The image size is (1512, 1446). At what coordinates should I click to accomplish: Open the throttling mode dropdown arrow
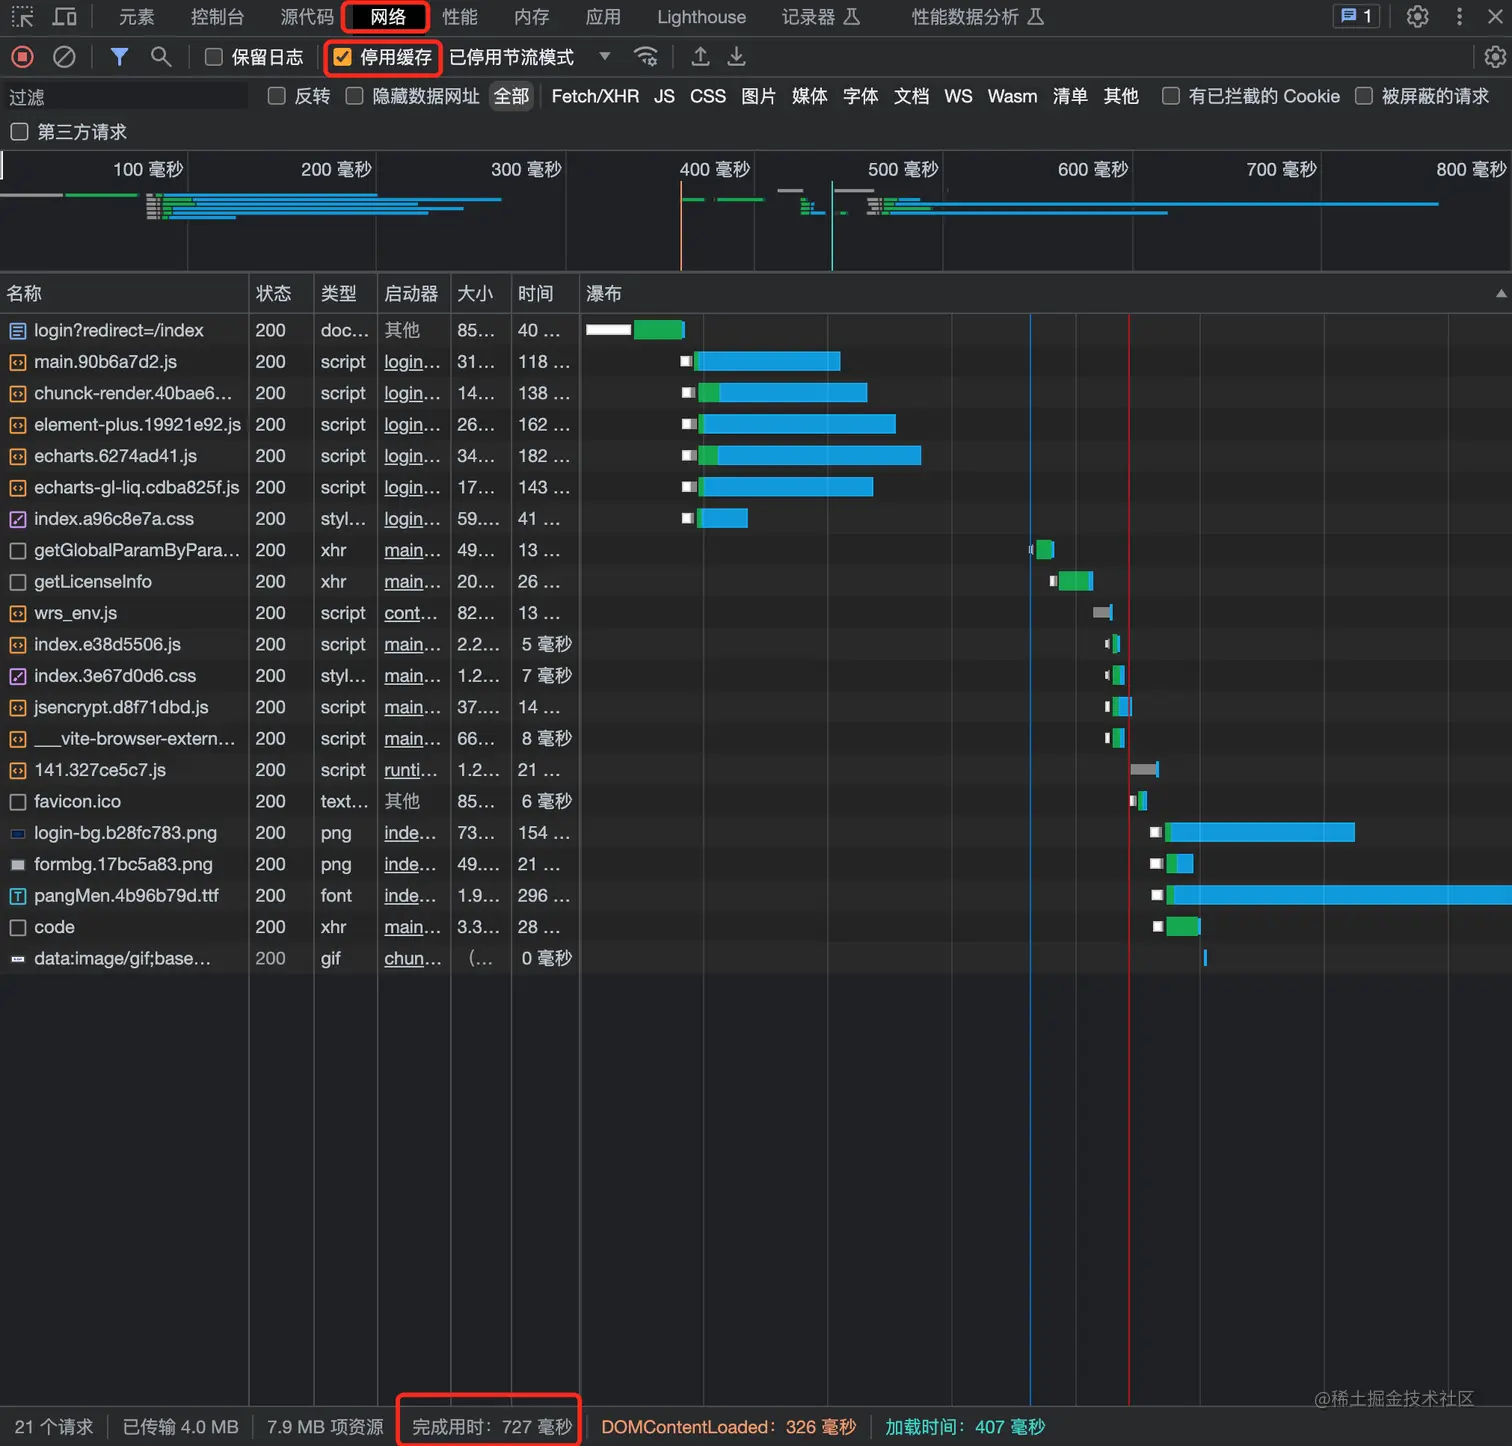pyautogui.click(x=604, y=56)
